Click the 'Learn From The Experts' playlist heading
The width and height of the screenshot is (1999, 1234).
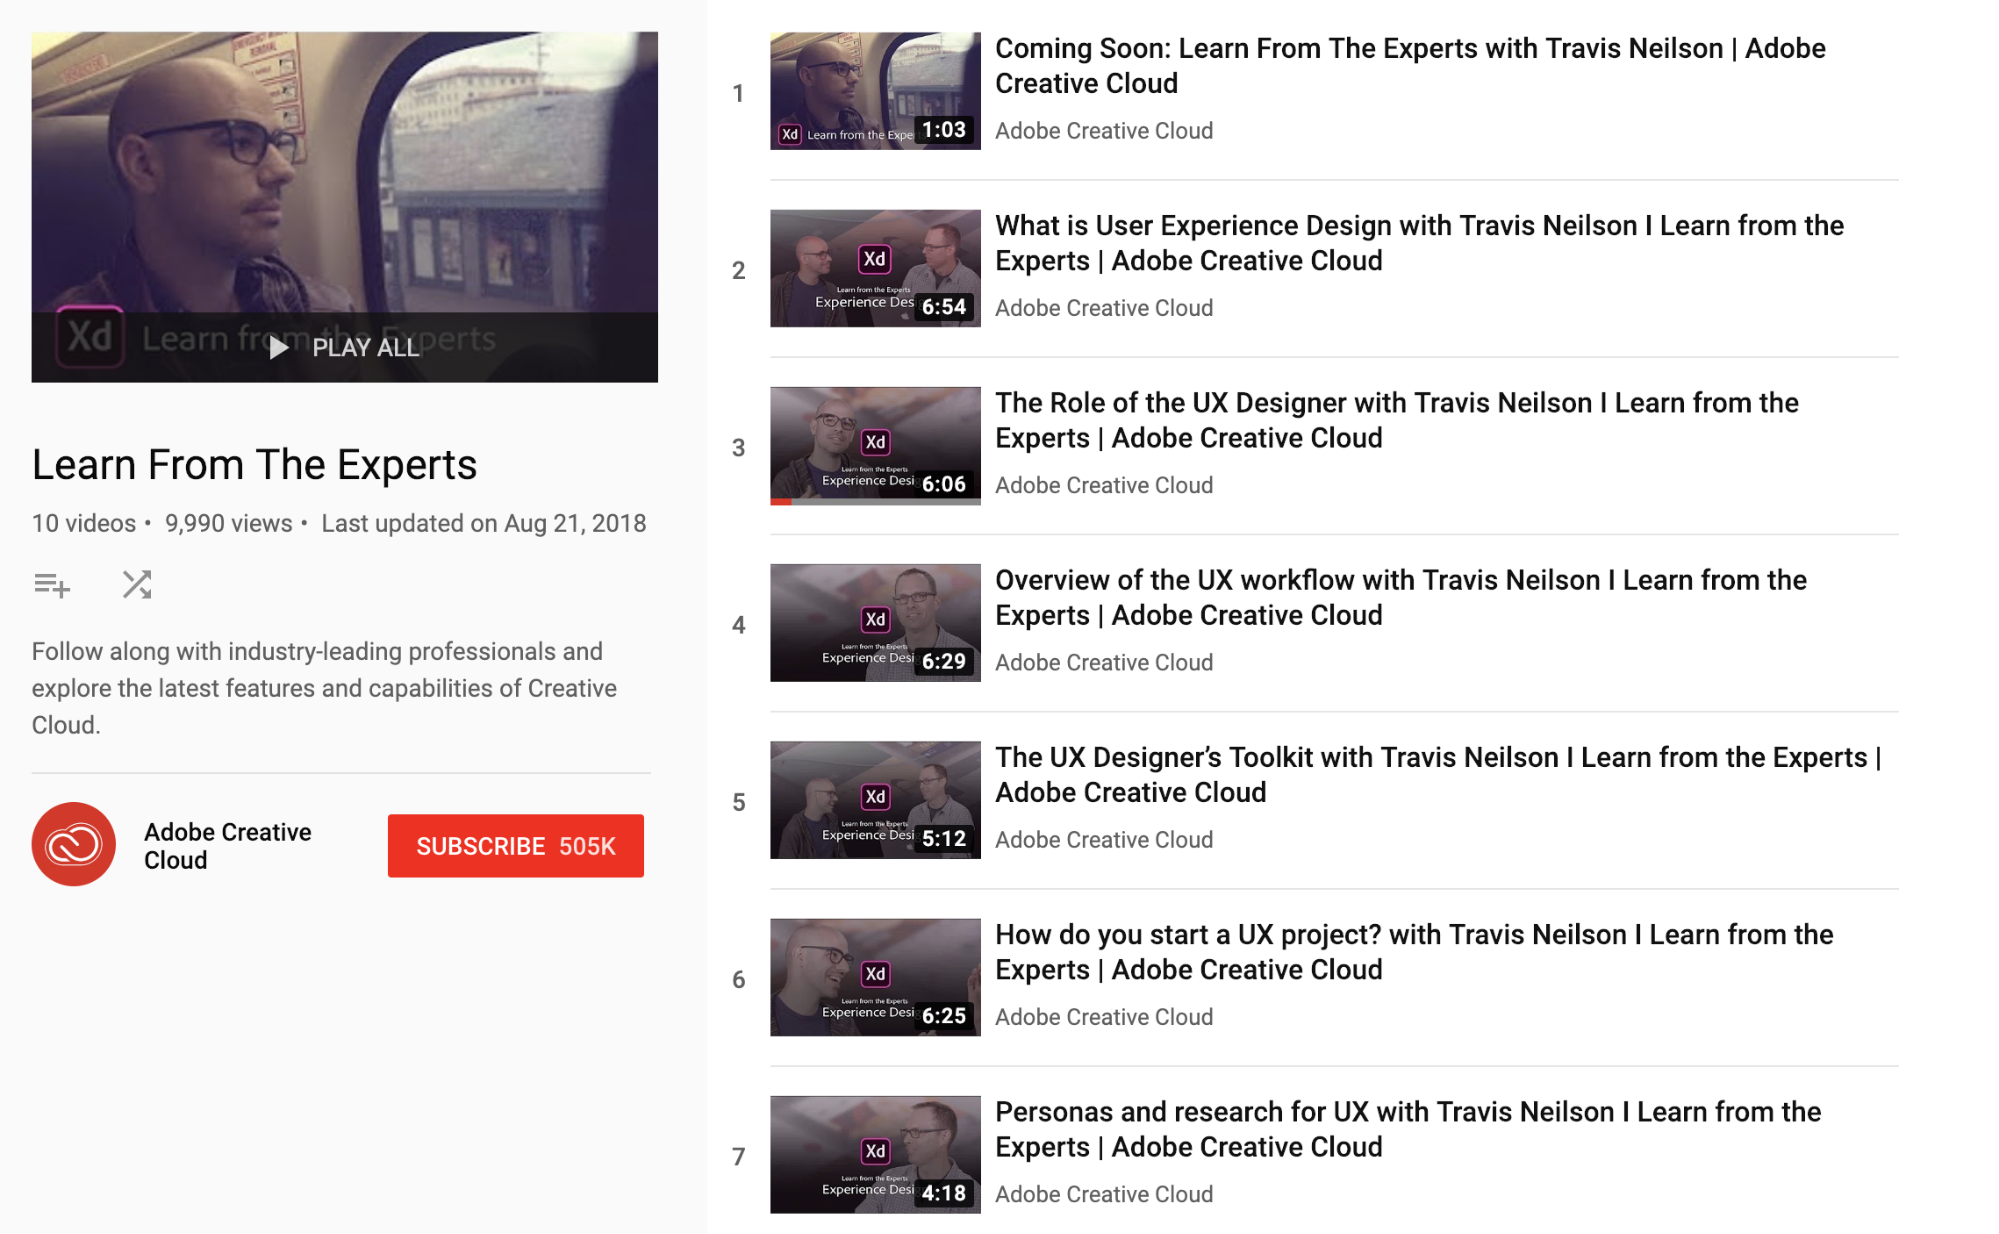coord(254,465)
